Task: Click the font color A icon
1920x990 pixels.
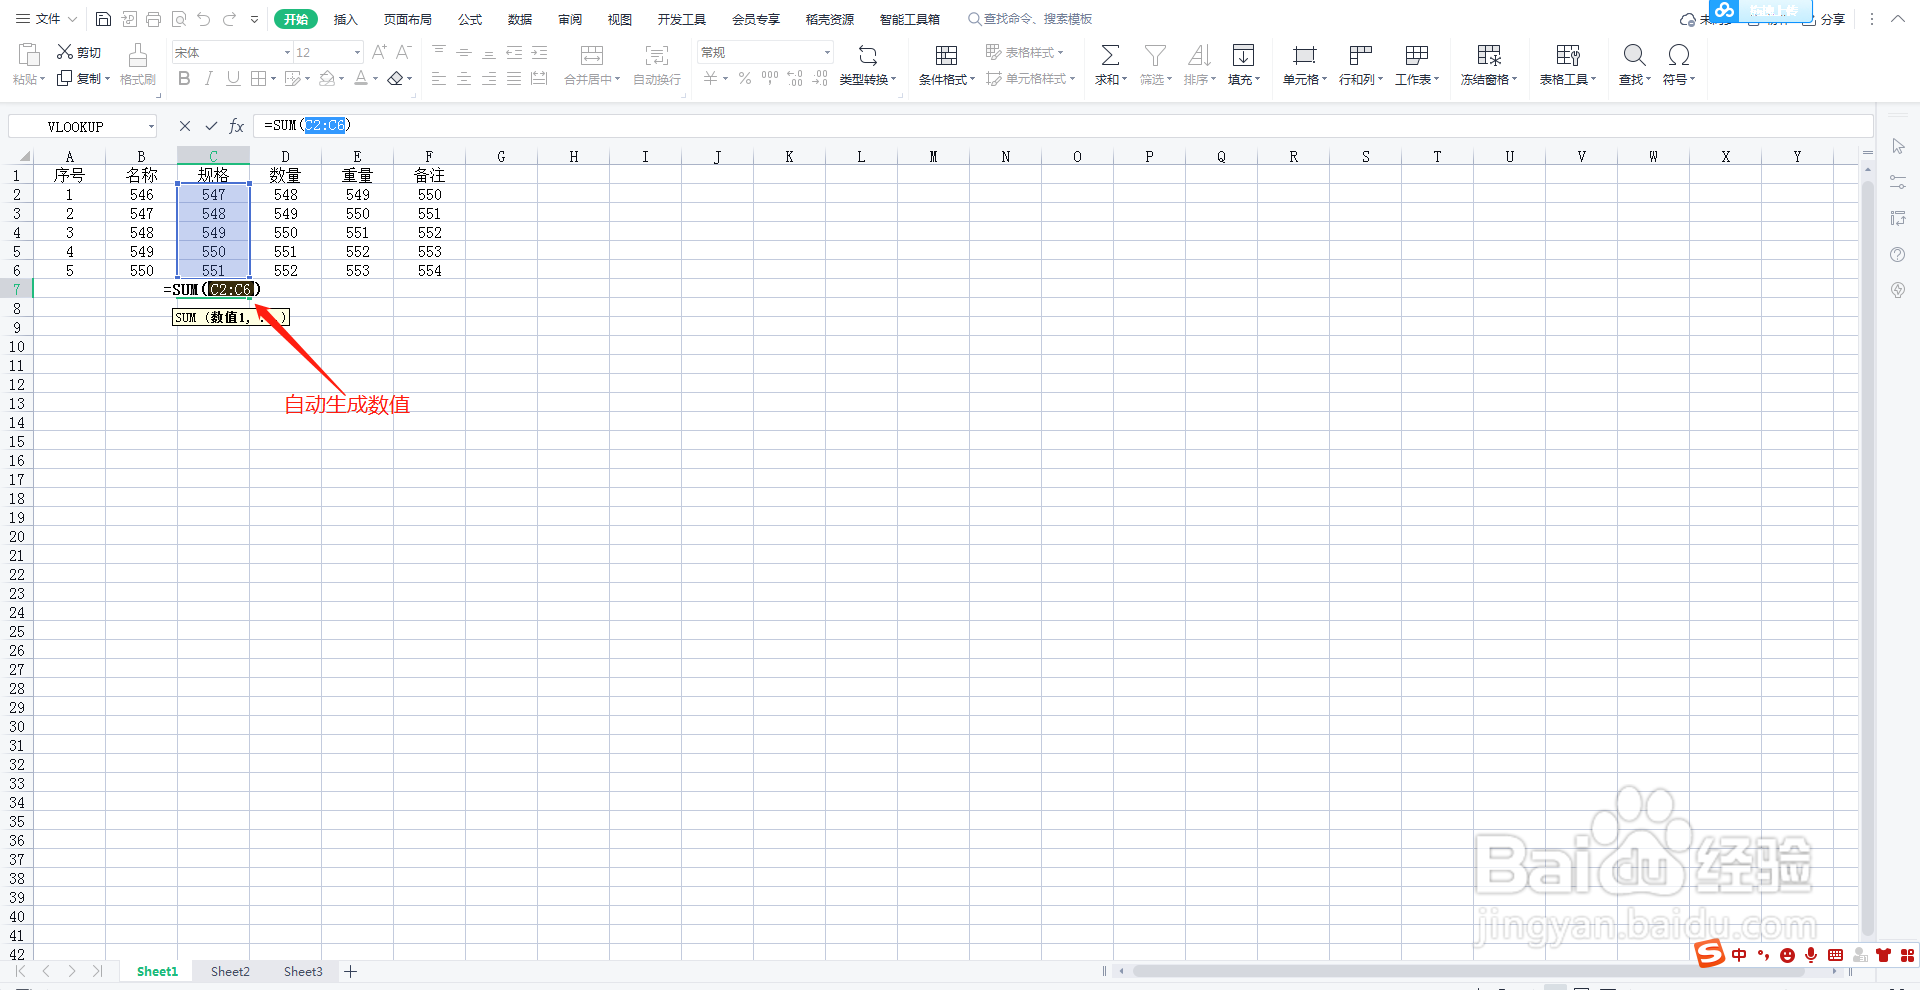Action: (x=361, y=78)
